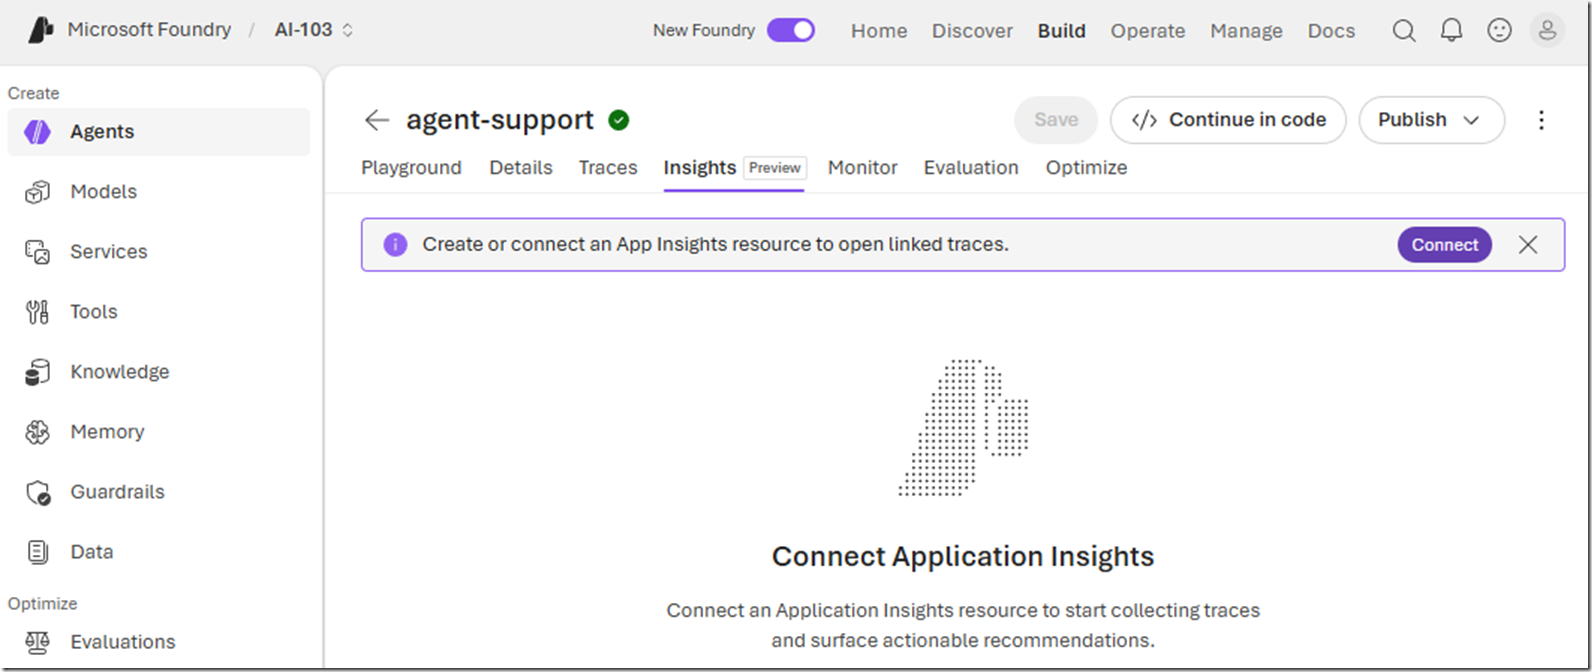Click the Data document icon

37,552
